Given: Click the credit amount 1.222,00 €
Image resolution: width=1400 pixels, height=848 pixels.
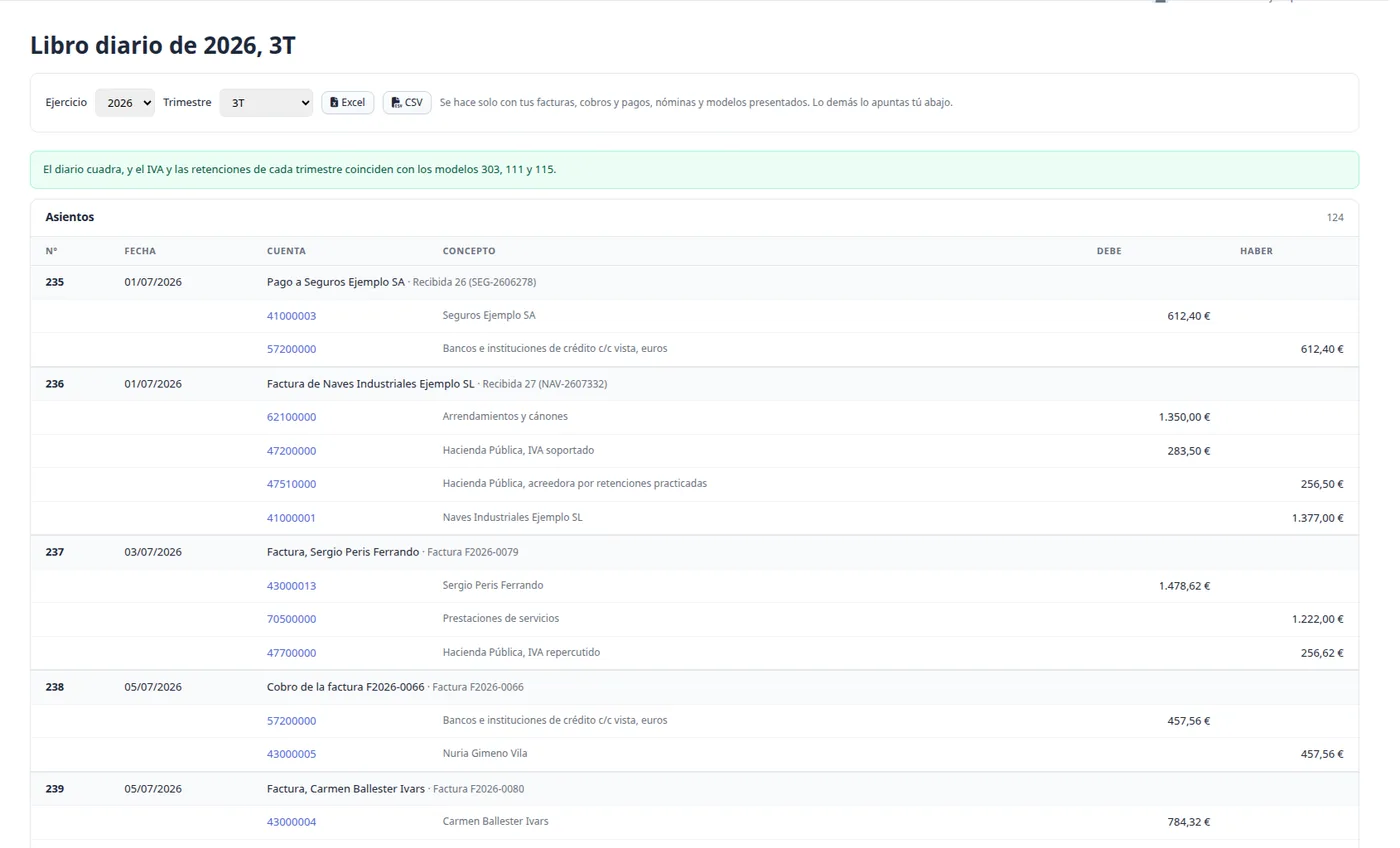Looking at the screenshot, I should [x=1318, y=619].
